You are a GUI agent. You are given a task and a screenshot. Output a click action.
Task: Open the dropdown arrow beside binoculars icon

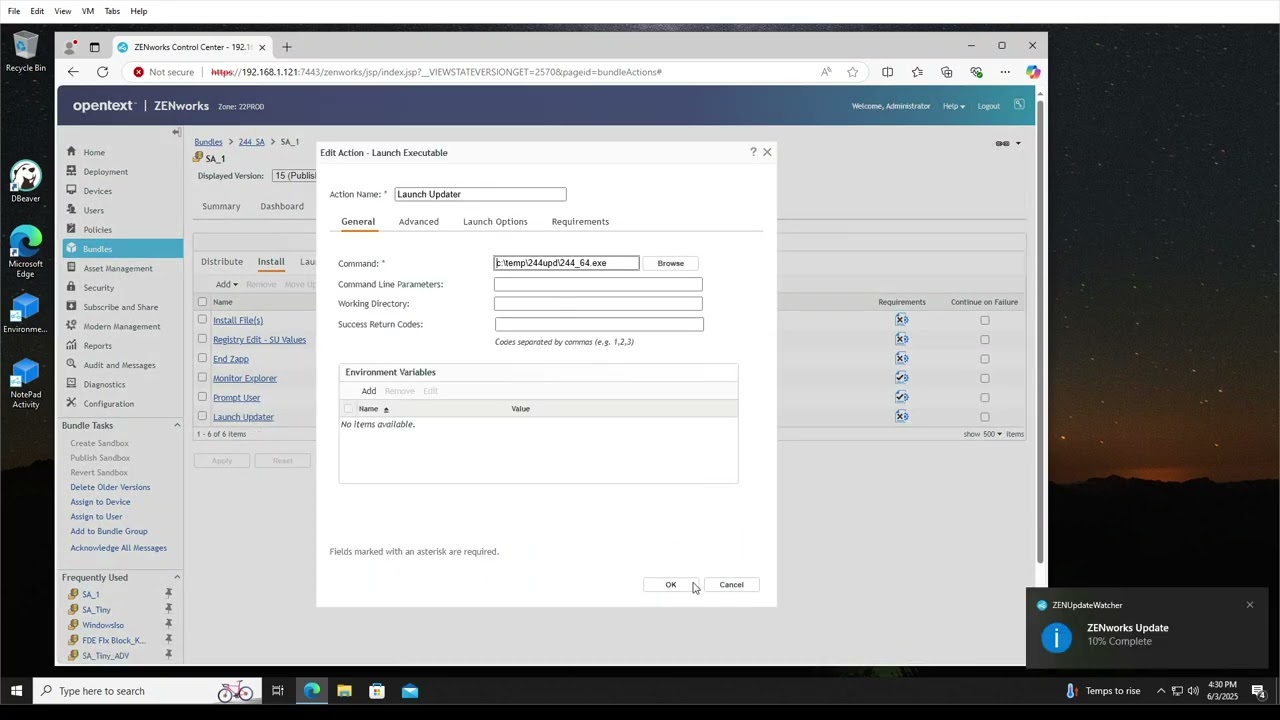(1018, 143)
